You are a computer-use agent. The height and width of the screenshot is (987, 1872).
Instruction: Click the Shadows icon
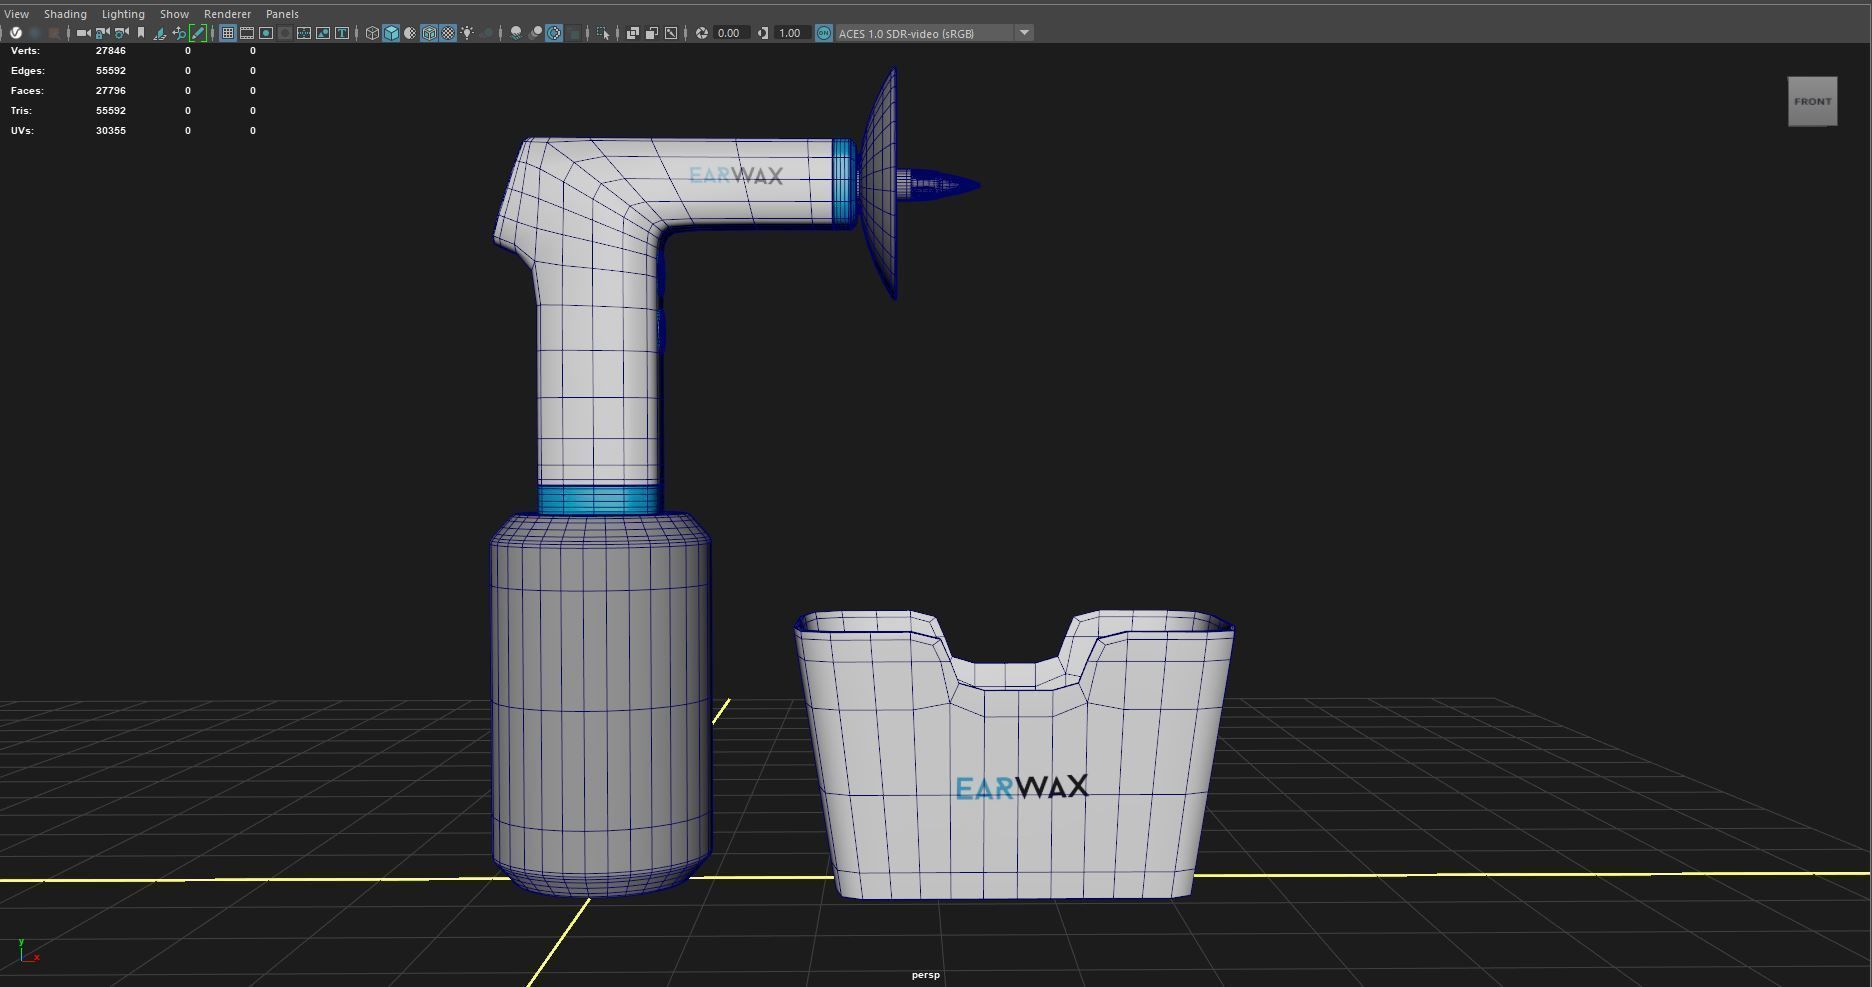coord(487,33)
